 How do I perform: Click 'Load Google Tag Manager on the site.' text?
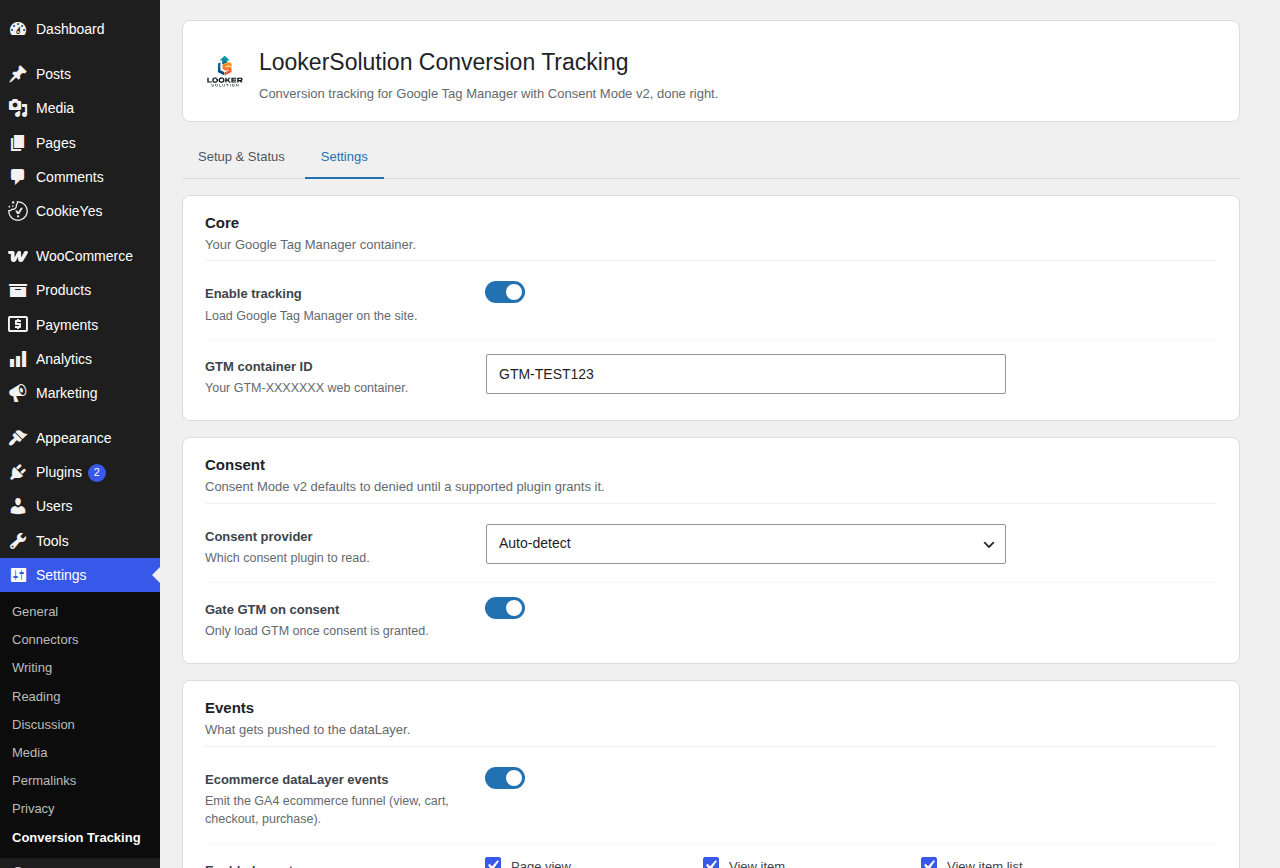click(x=311, y=315)
